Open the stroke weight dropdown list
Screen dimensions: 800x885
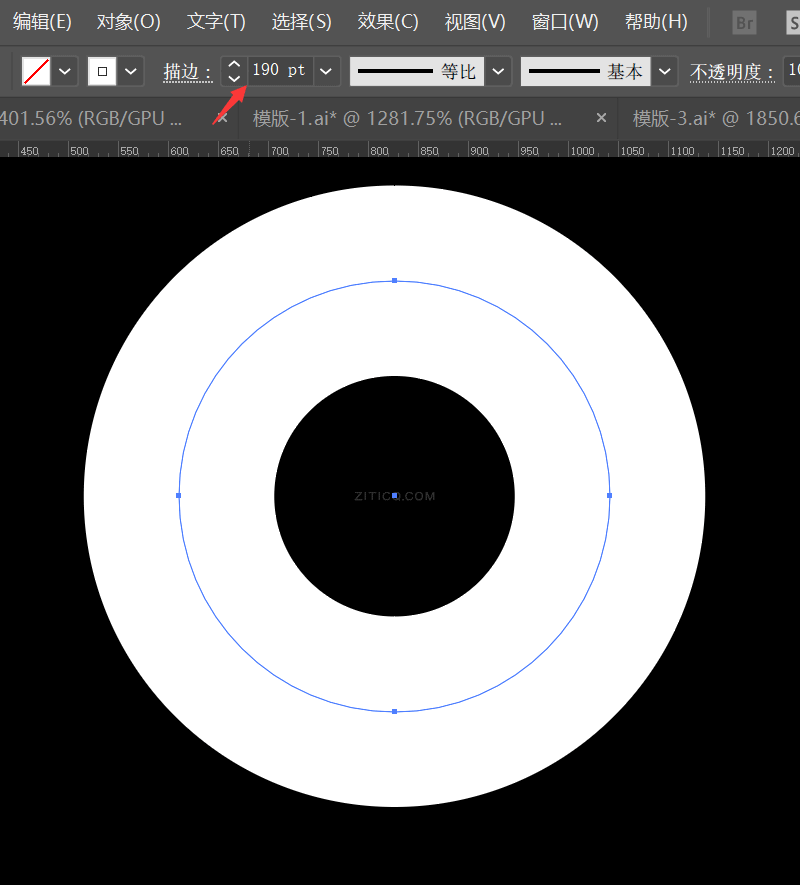(326, 72)
